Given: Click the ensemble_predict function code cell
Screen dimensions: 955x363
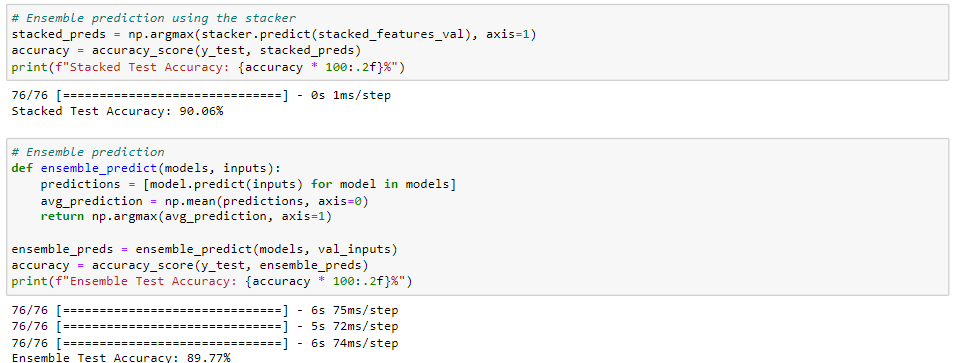Looking at the screenshot, I should (x=477, y=217).
